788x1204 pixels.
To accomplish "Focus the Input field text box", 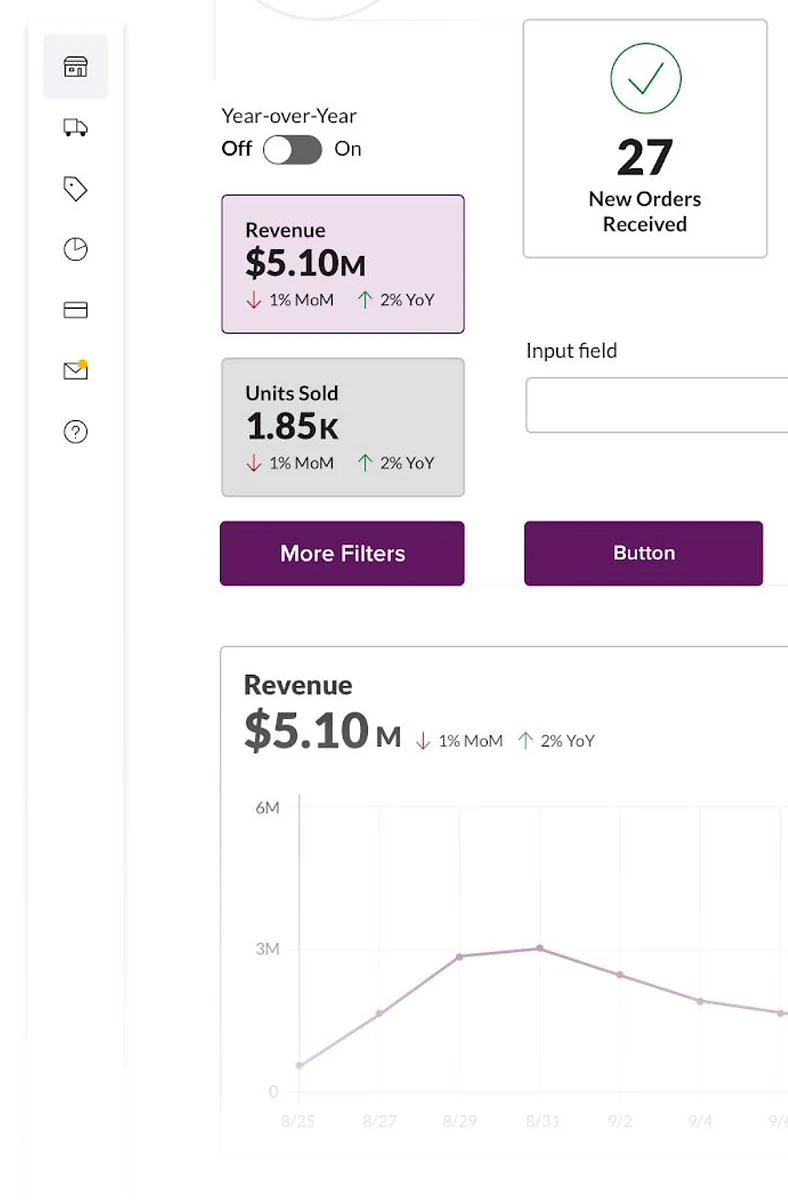I will click(x=657, y=405).
